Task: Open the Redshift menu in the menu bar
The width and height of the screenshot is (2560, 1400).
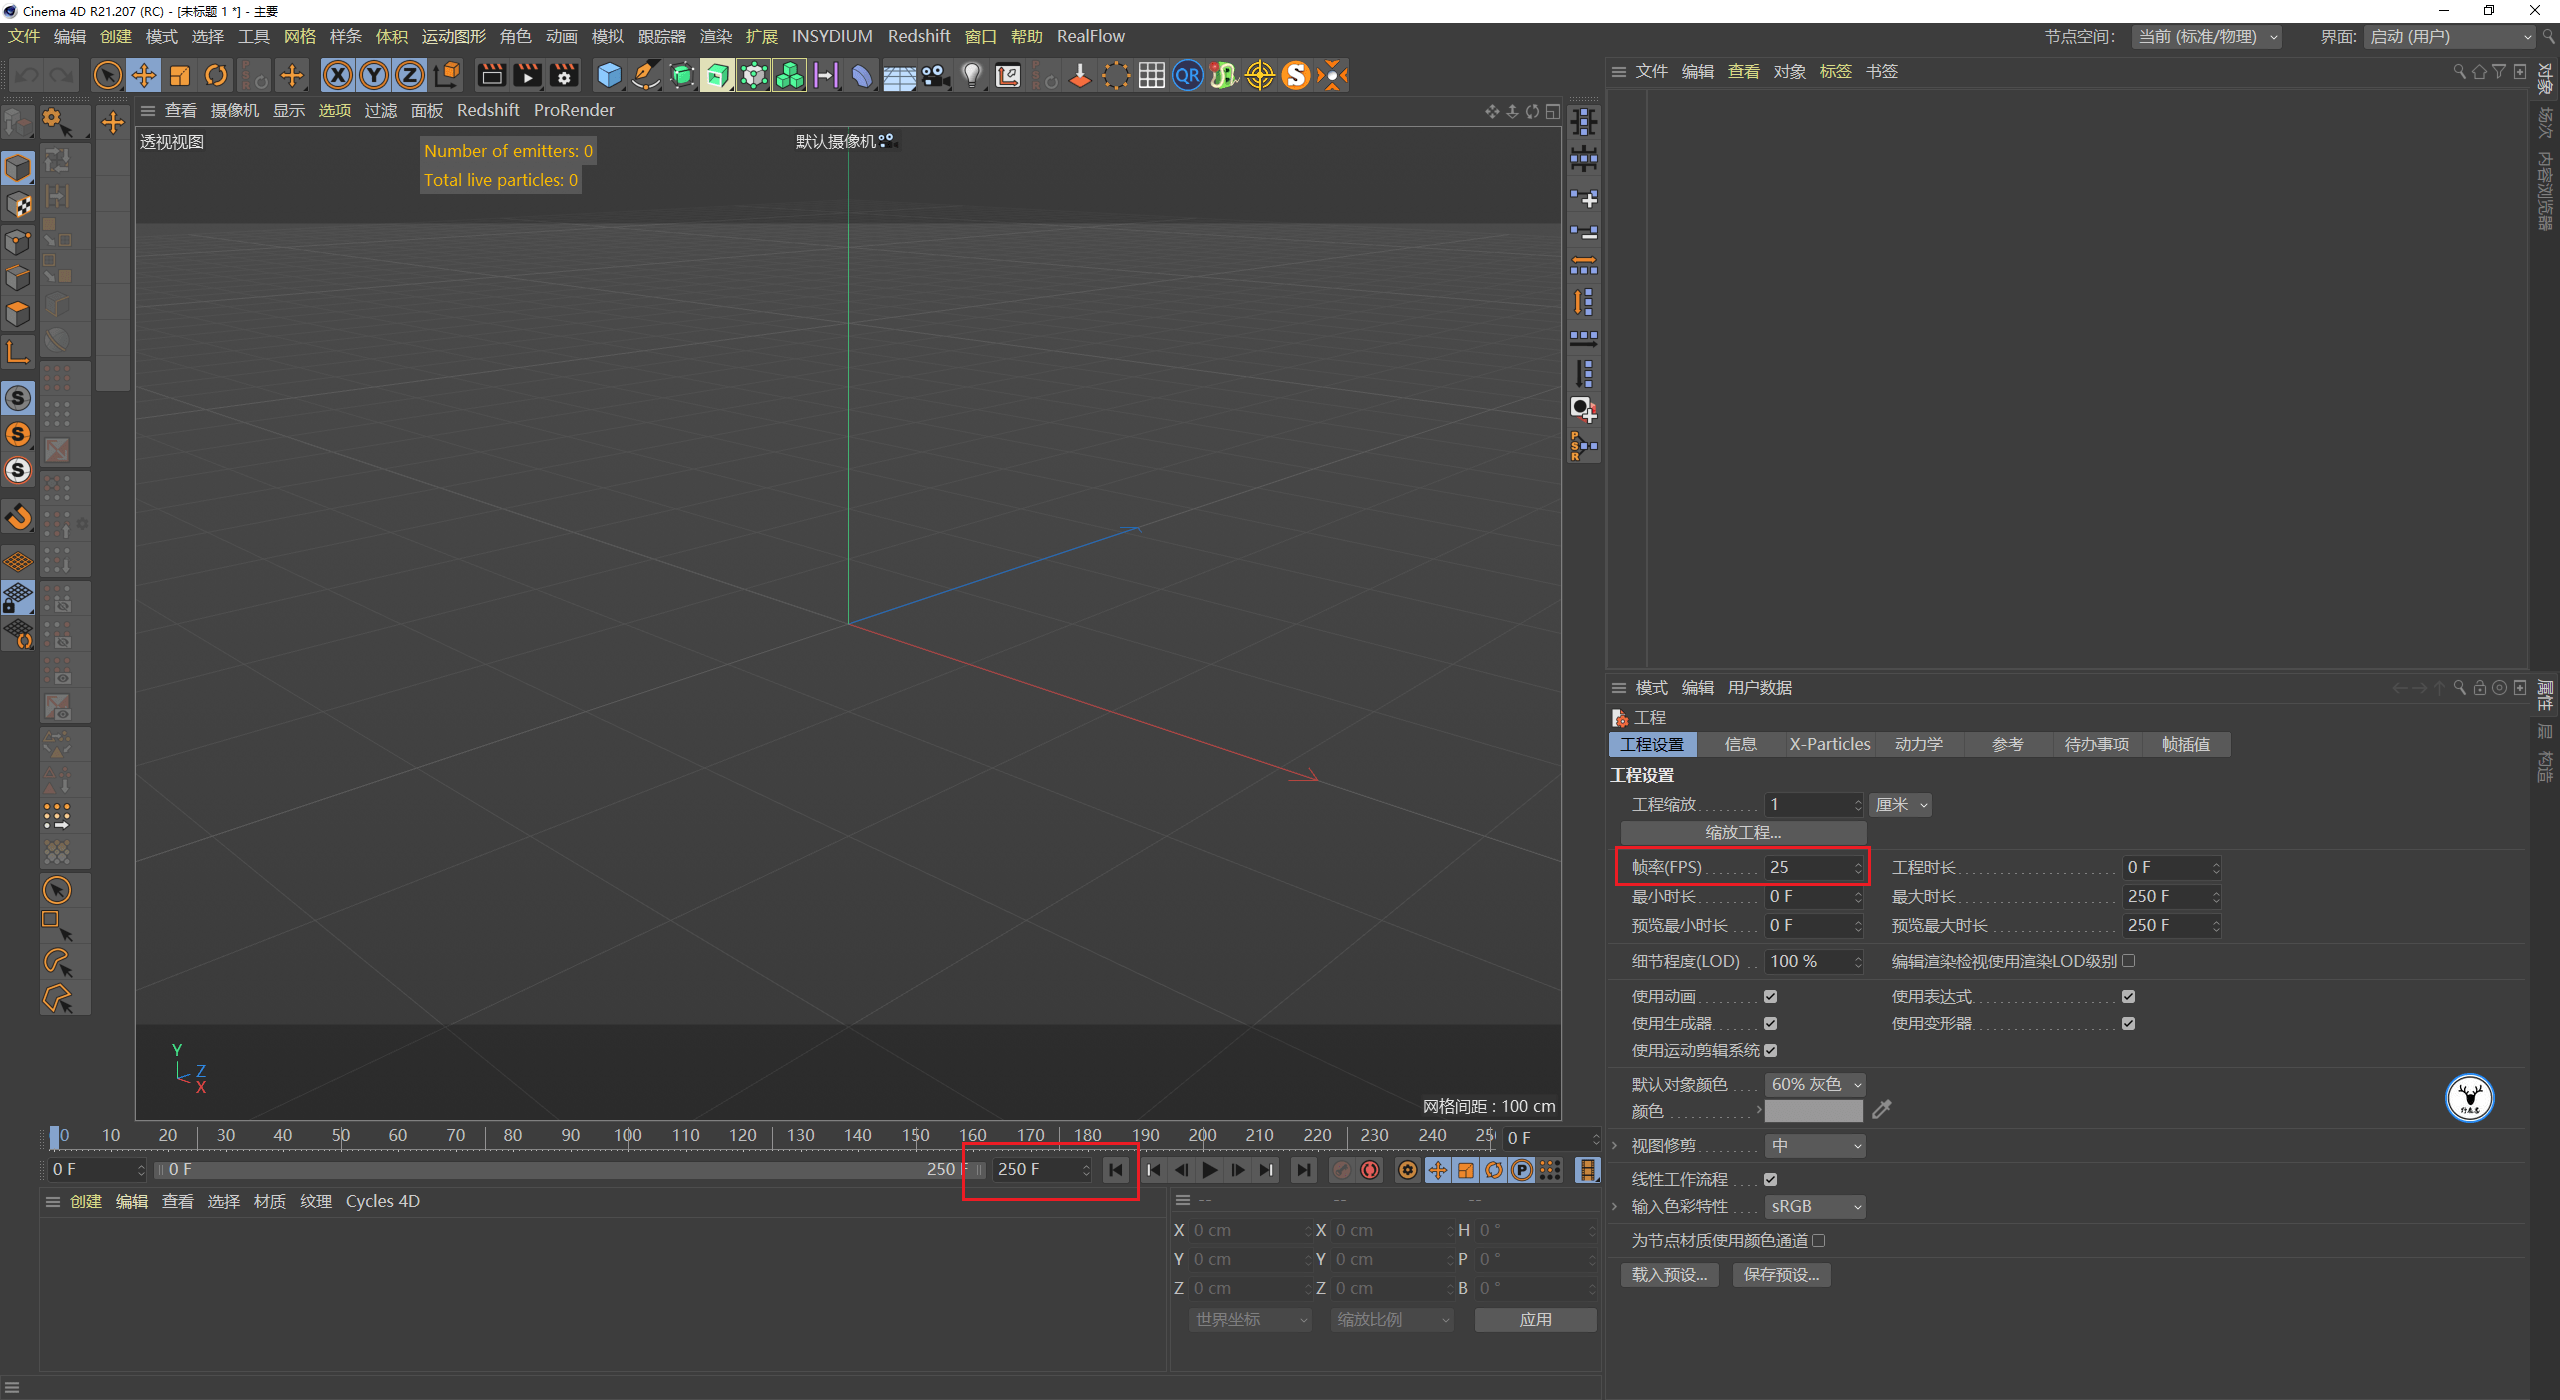Action: [x=918, y=35]
